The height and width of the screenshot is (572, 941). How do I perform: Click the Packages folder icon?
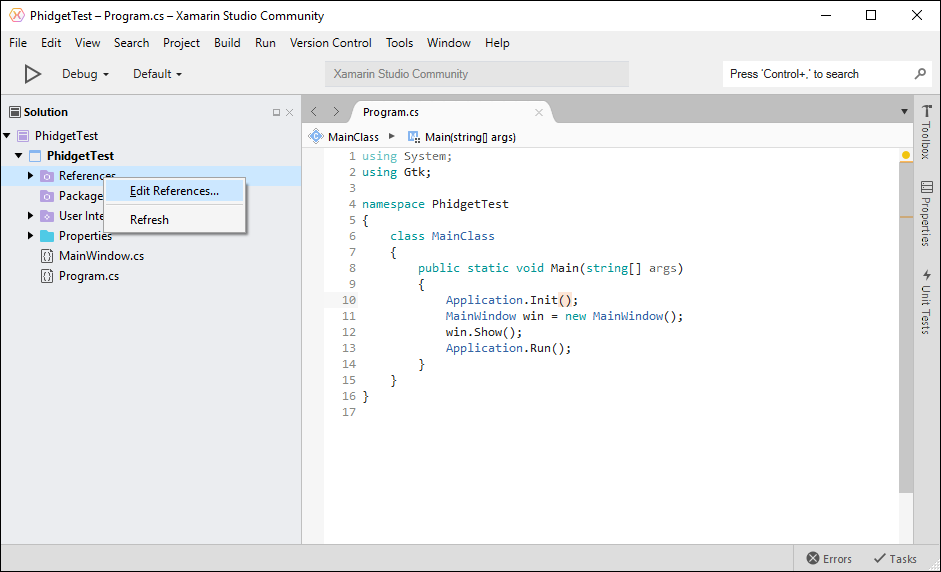[47, 196]
